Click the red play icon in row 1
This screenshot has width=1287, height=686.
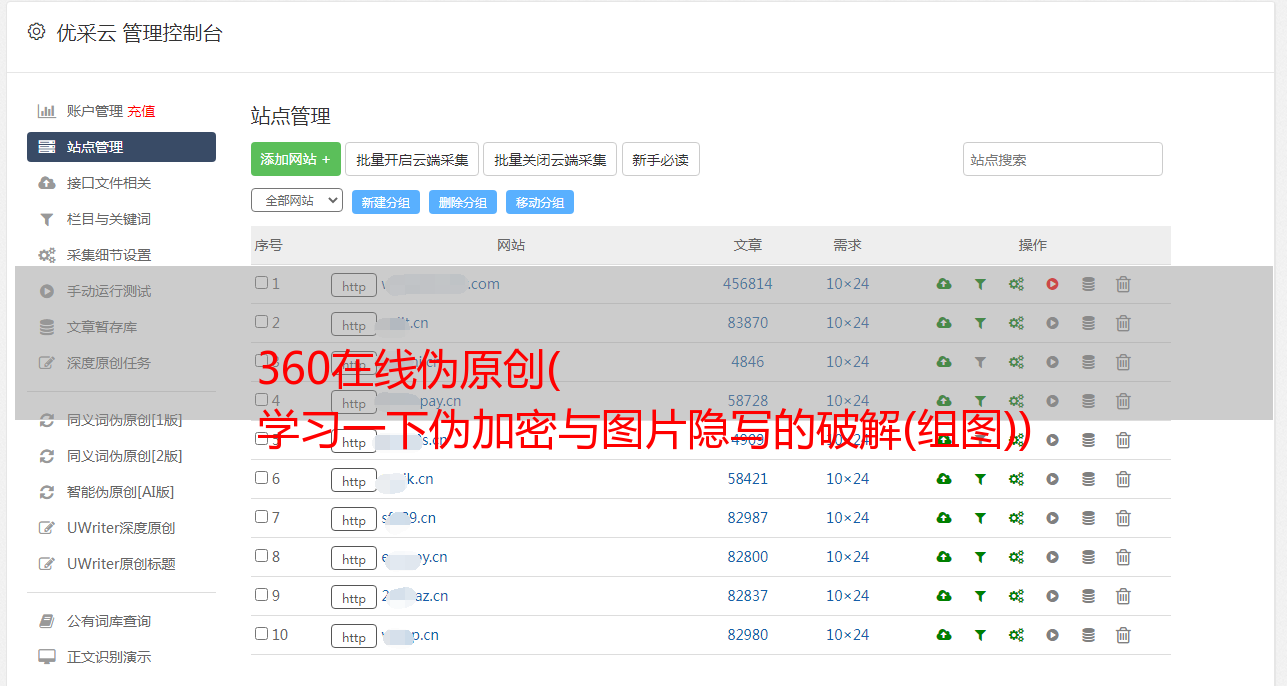click(x=1052, y=284)
